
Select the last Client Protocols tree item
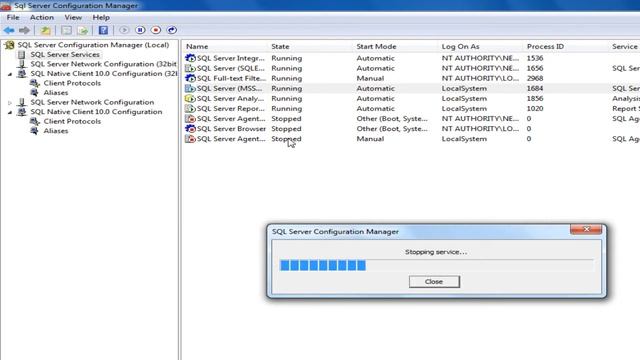72,121
